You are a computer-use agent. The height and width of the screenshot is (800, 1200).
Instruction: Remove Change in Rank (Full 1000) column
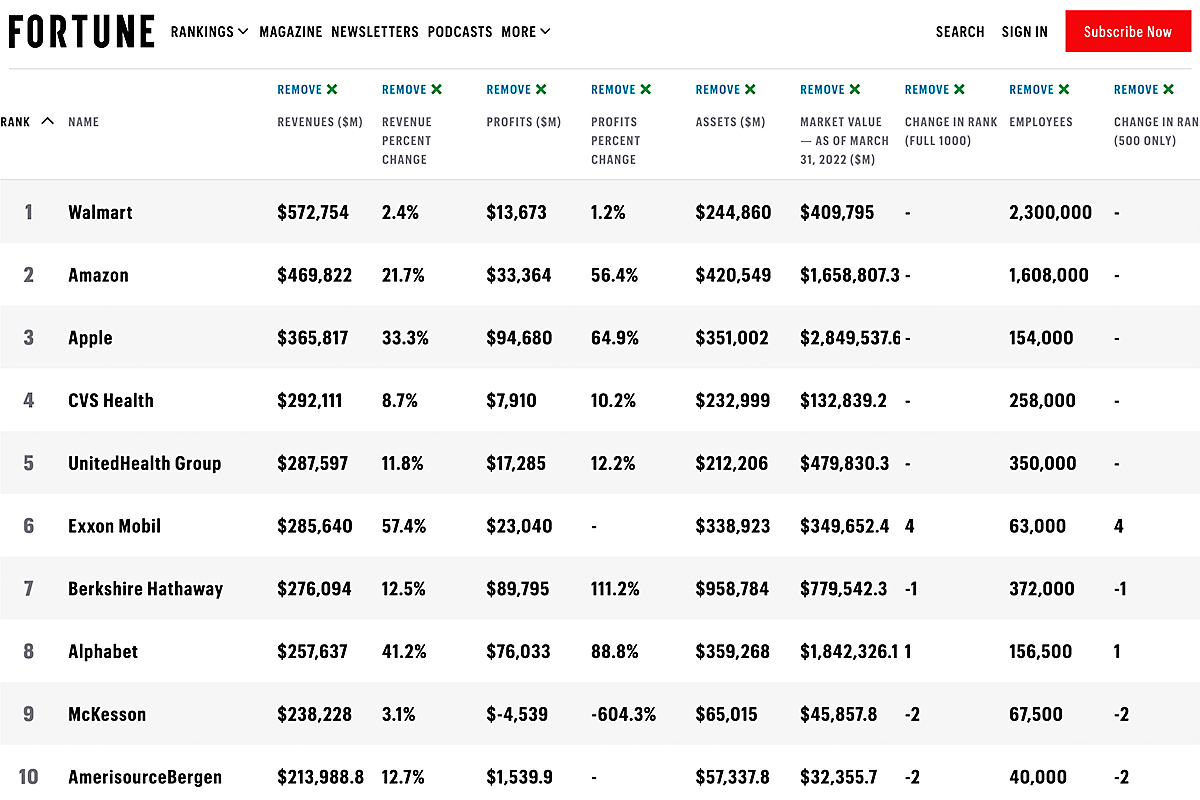tap(935, 90)
